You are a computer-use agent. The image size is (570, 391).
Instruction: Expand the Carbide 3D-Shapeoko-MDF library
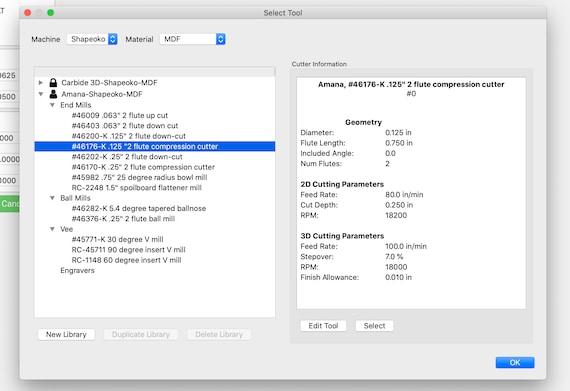(x=41, y=83)
